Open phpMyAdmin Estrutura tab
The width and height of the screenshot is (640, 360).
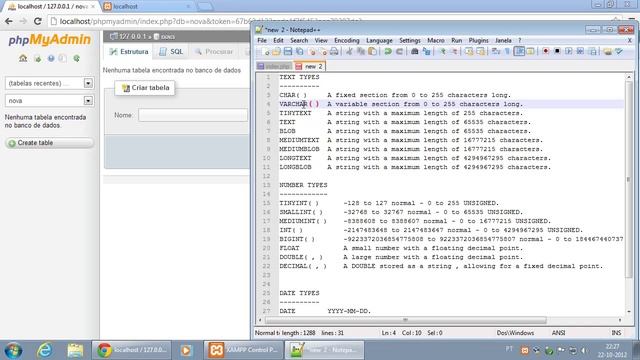coord(129,52)
